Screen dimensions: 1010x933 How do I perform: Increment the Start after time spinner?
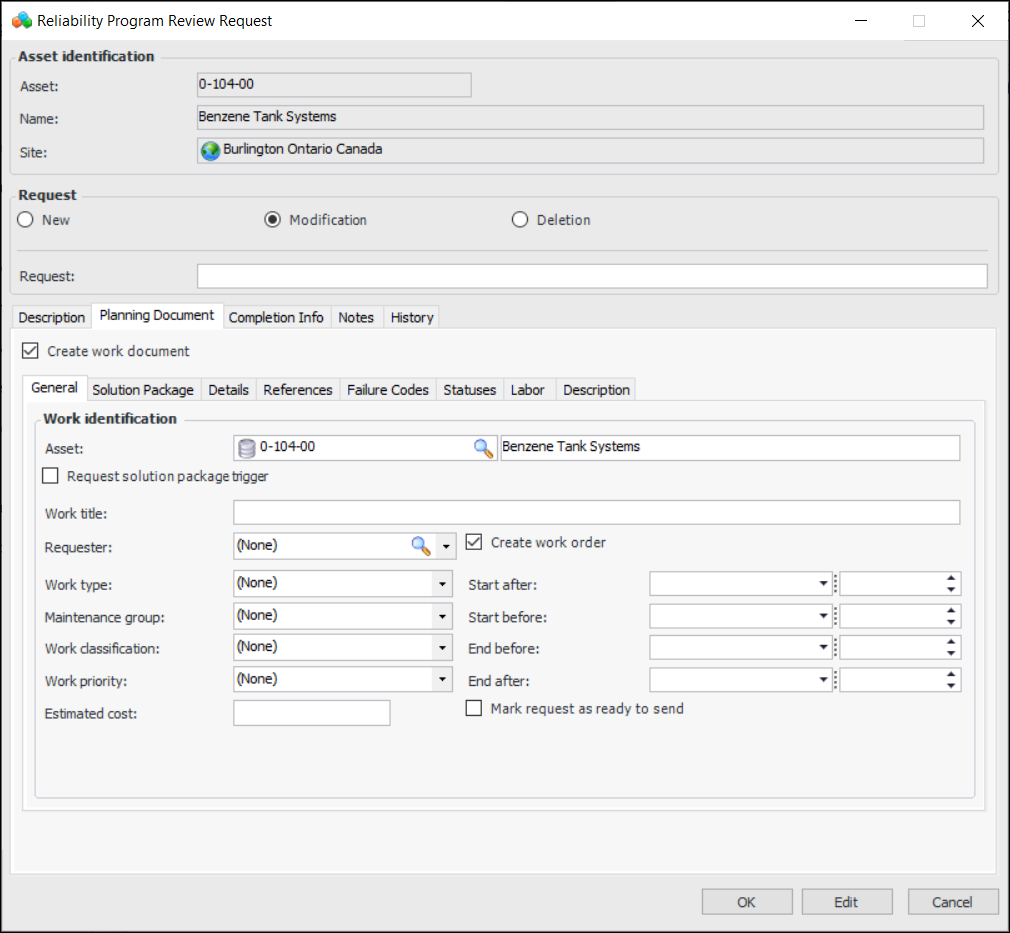[950, 578]
